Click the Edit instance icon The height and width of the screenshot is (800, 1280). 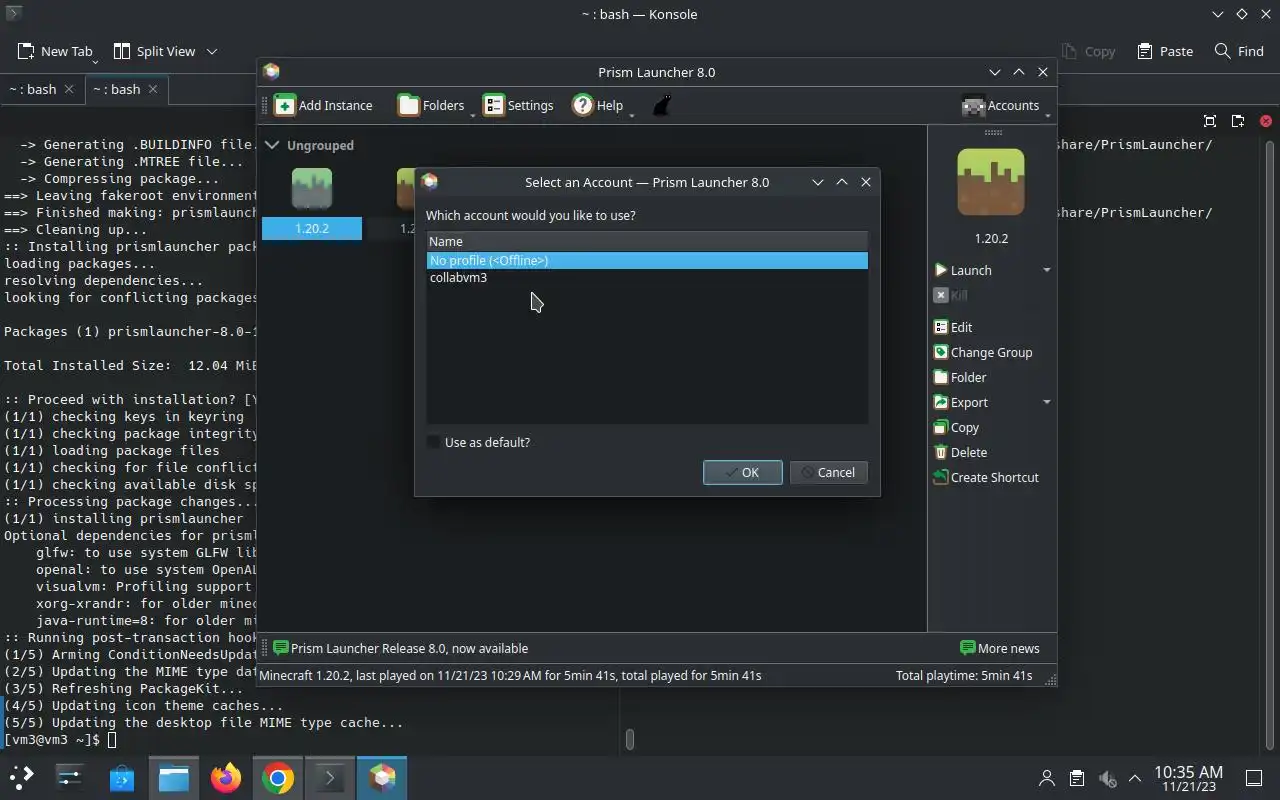click(940, 327)
